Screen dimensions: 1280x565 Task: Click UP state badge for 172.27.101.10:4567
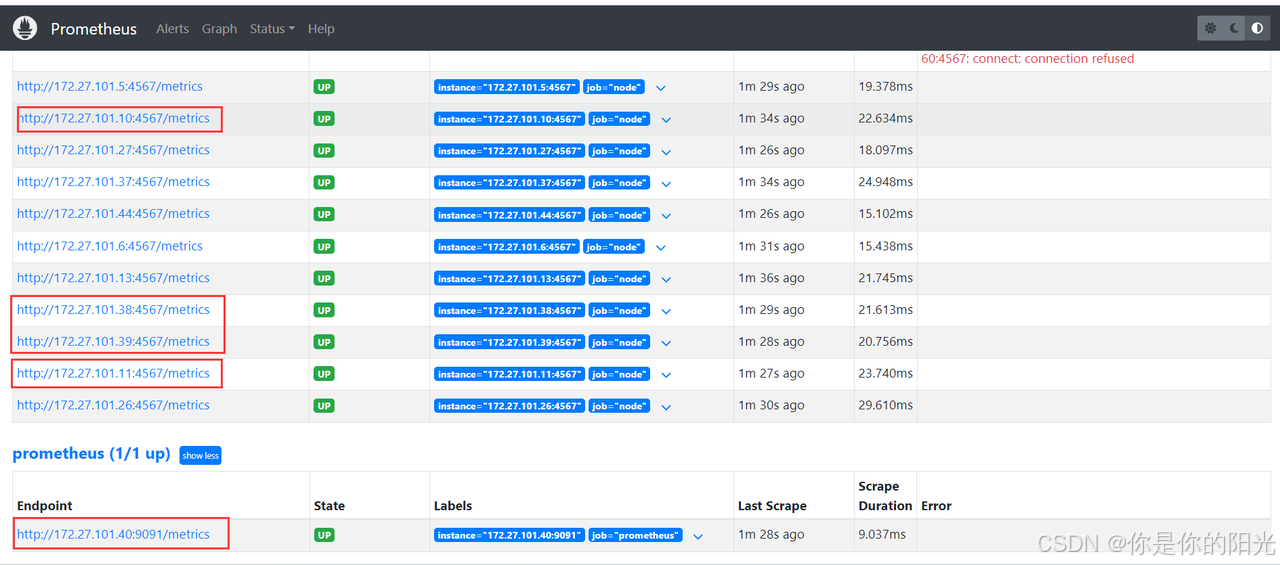324,119
